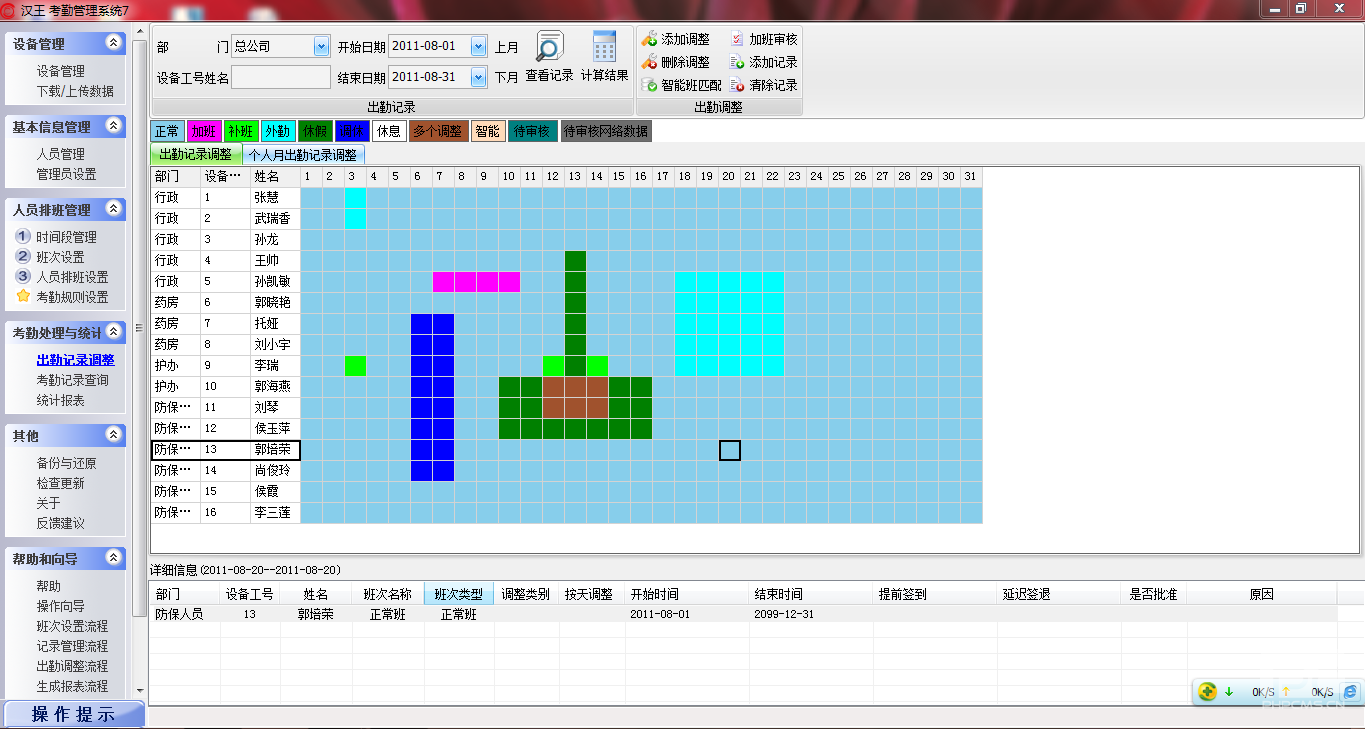Open 加班审核 in the adjustment toolbar
This screenshot has width=1365, height=729.
737,39
